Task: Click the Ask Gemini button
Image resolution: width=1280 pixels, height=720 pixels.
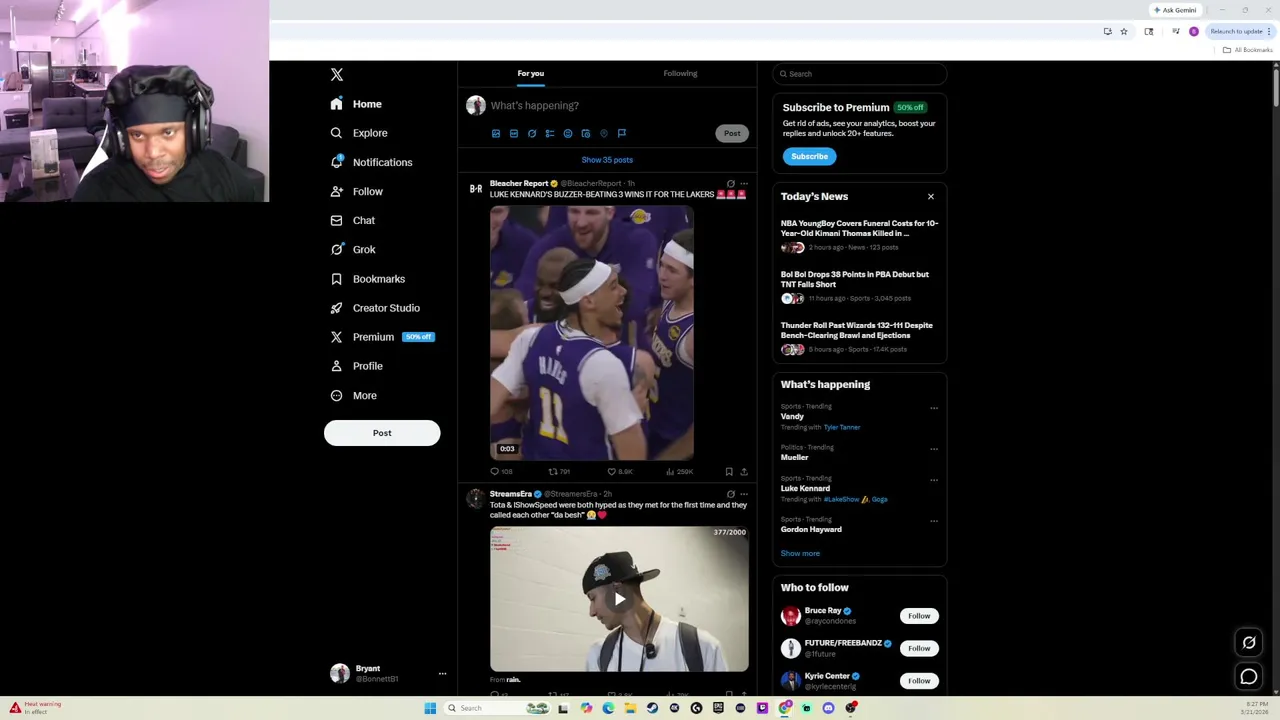Action: point(1175,10)
